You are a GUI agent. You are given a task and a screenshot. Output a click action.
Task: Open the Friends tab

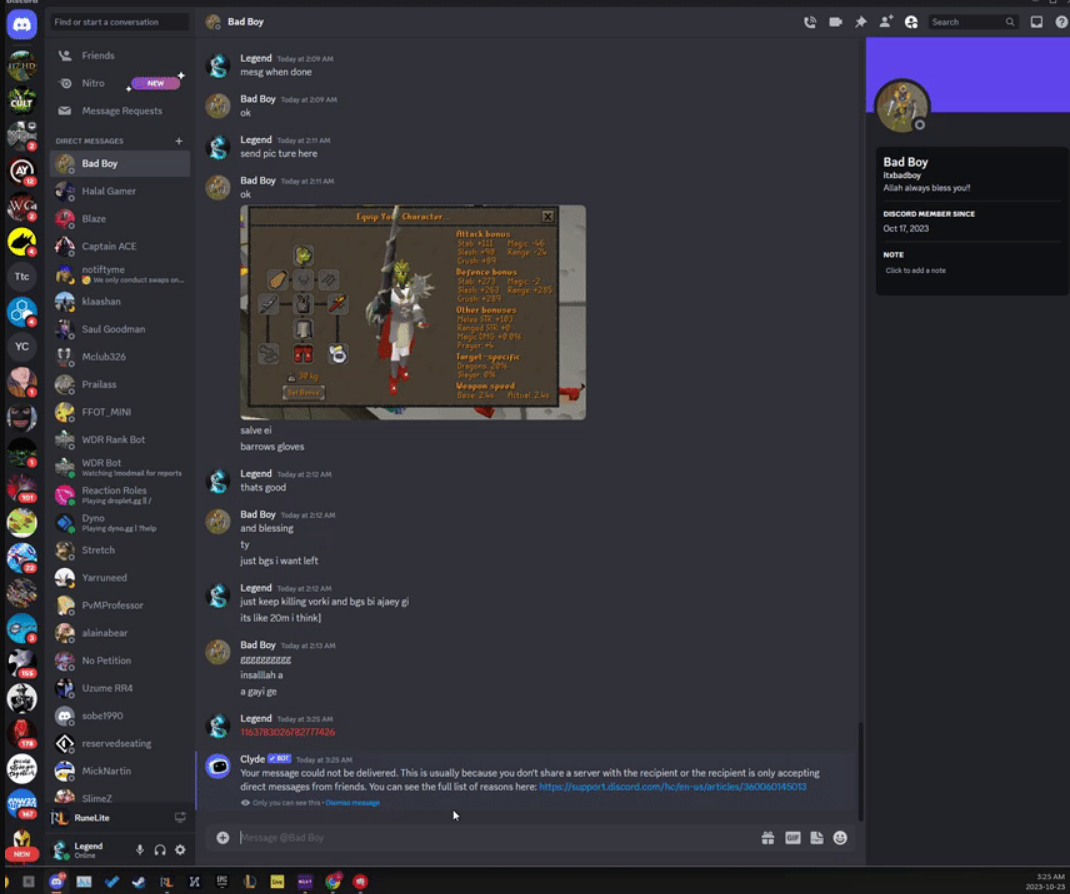click(x=120, y=55)
